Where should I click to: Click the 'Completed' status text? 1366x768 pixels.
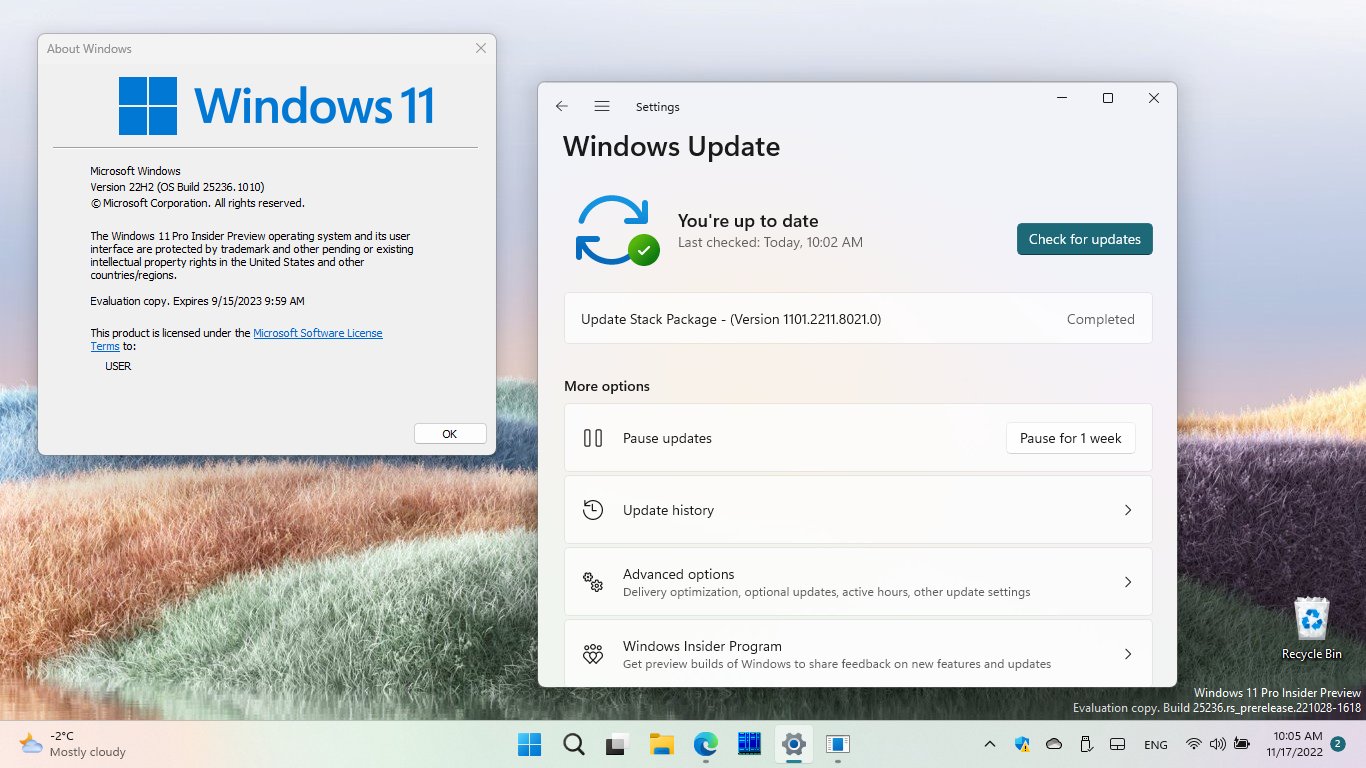click(1101, 319)
